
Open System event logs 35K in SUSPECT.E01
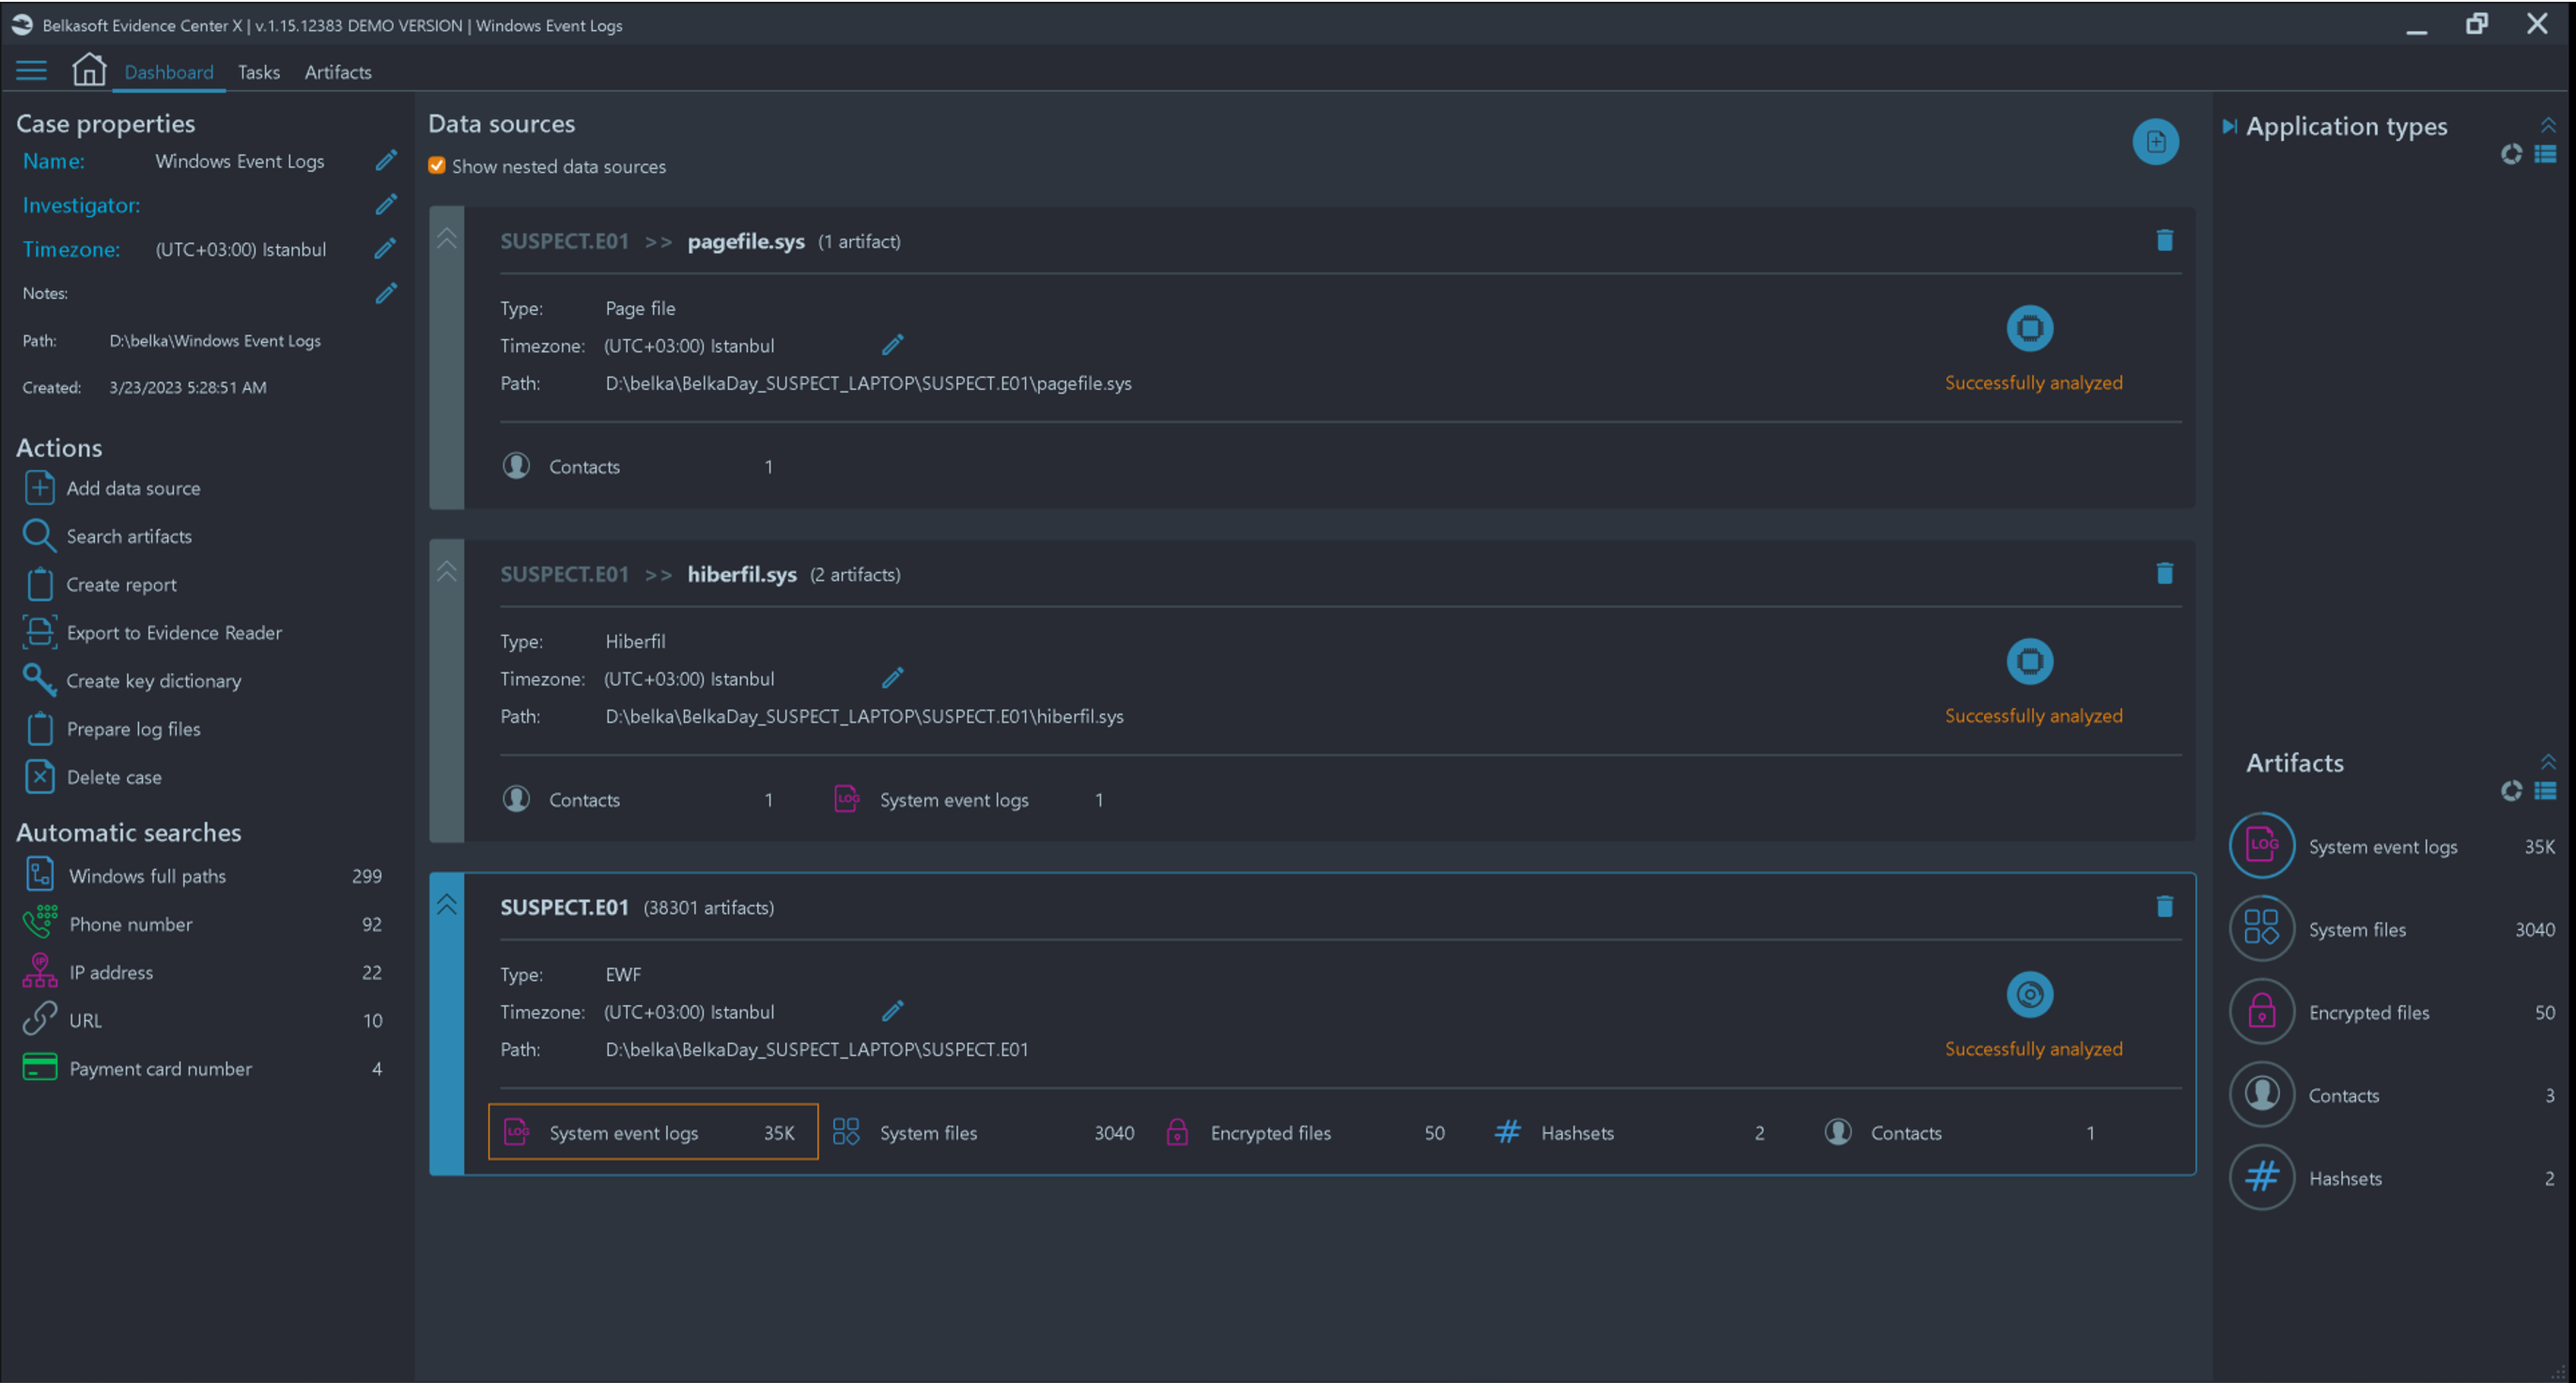(653, 1132)
